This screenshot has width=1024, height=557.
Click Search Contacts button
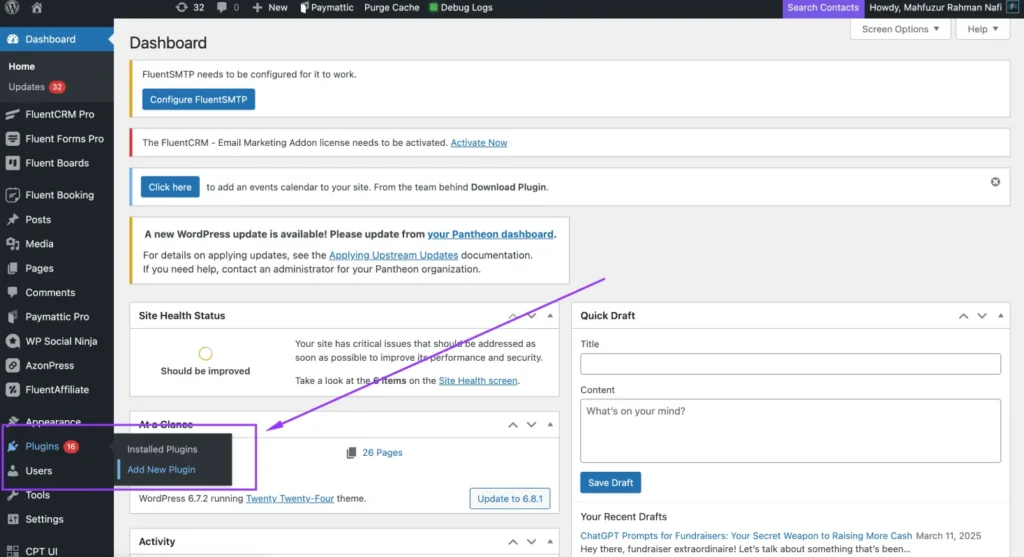823,8
